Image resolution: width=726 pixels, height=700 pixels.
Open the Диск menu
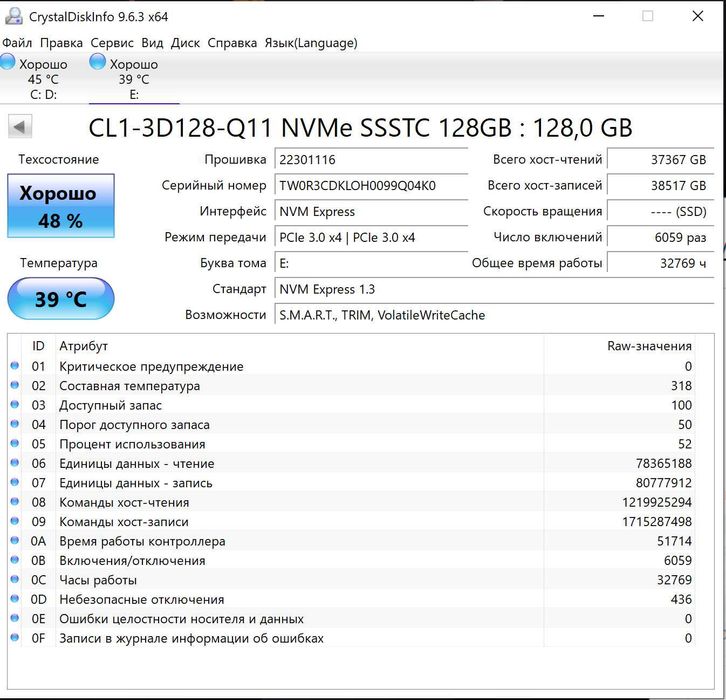coord(185,43)
